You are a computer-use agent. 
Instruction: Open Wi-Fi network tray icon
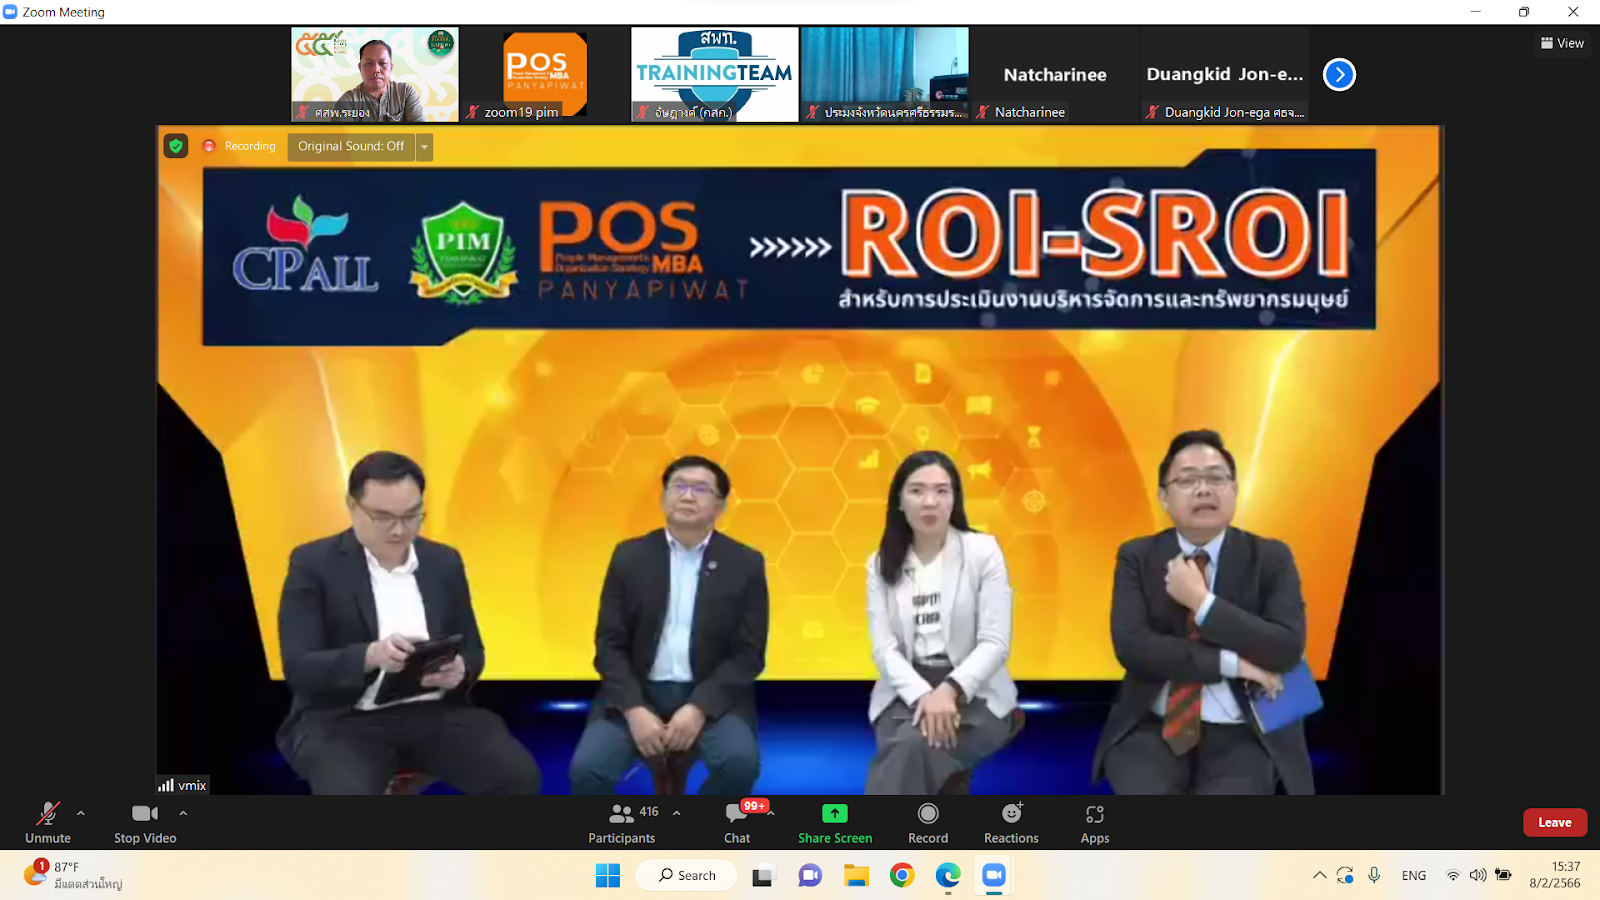(x=1453, y=875)
